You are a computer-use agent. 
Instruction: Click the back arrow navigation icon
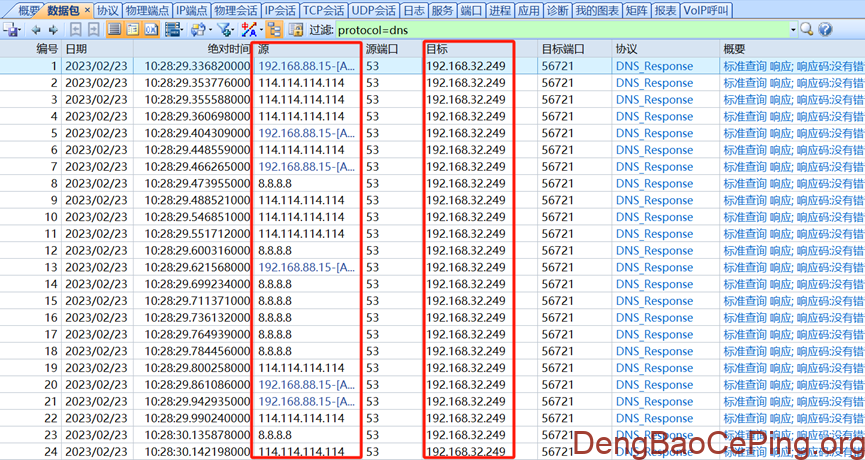tap(37, 30)
